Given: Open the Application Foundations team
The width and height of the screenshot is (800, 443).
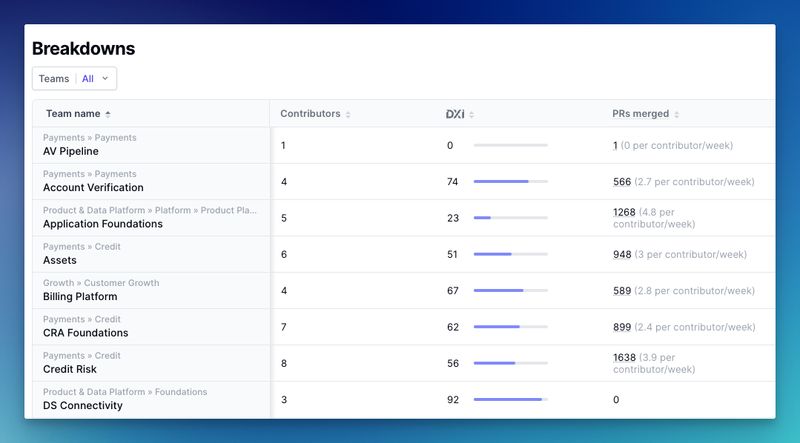Looking at the screenshot, I should [x=103, y=224].
